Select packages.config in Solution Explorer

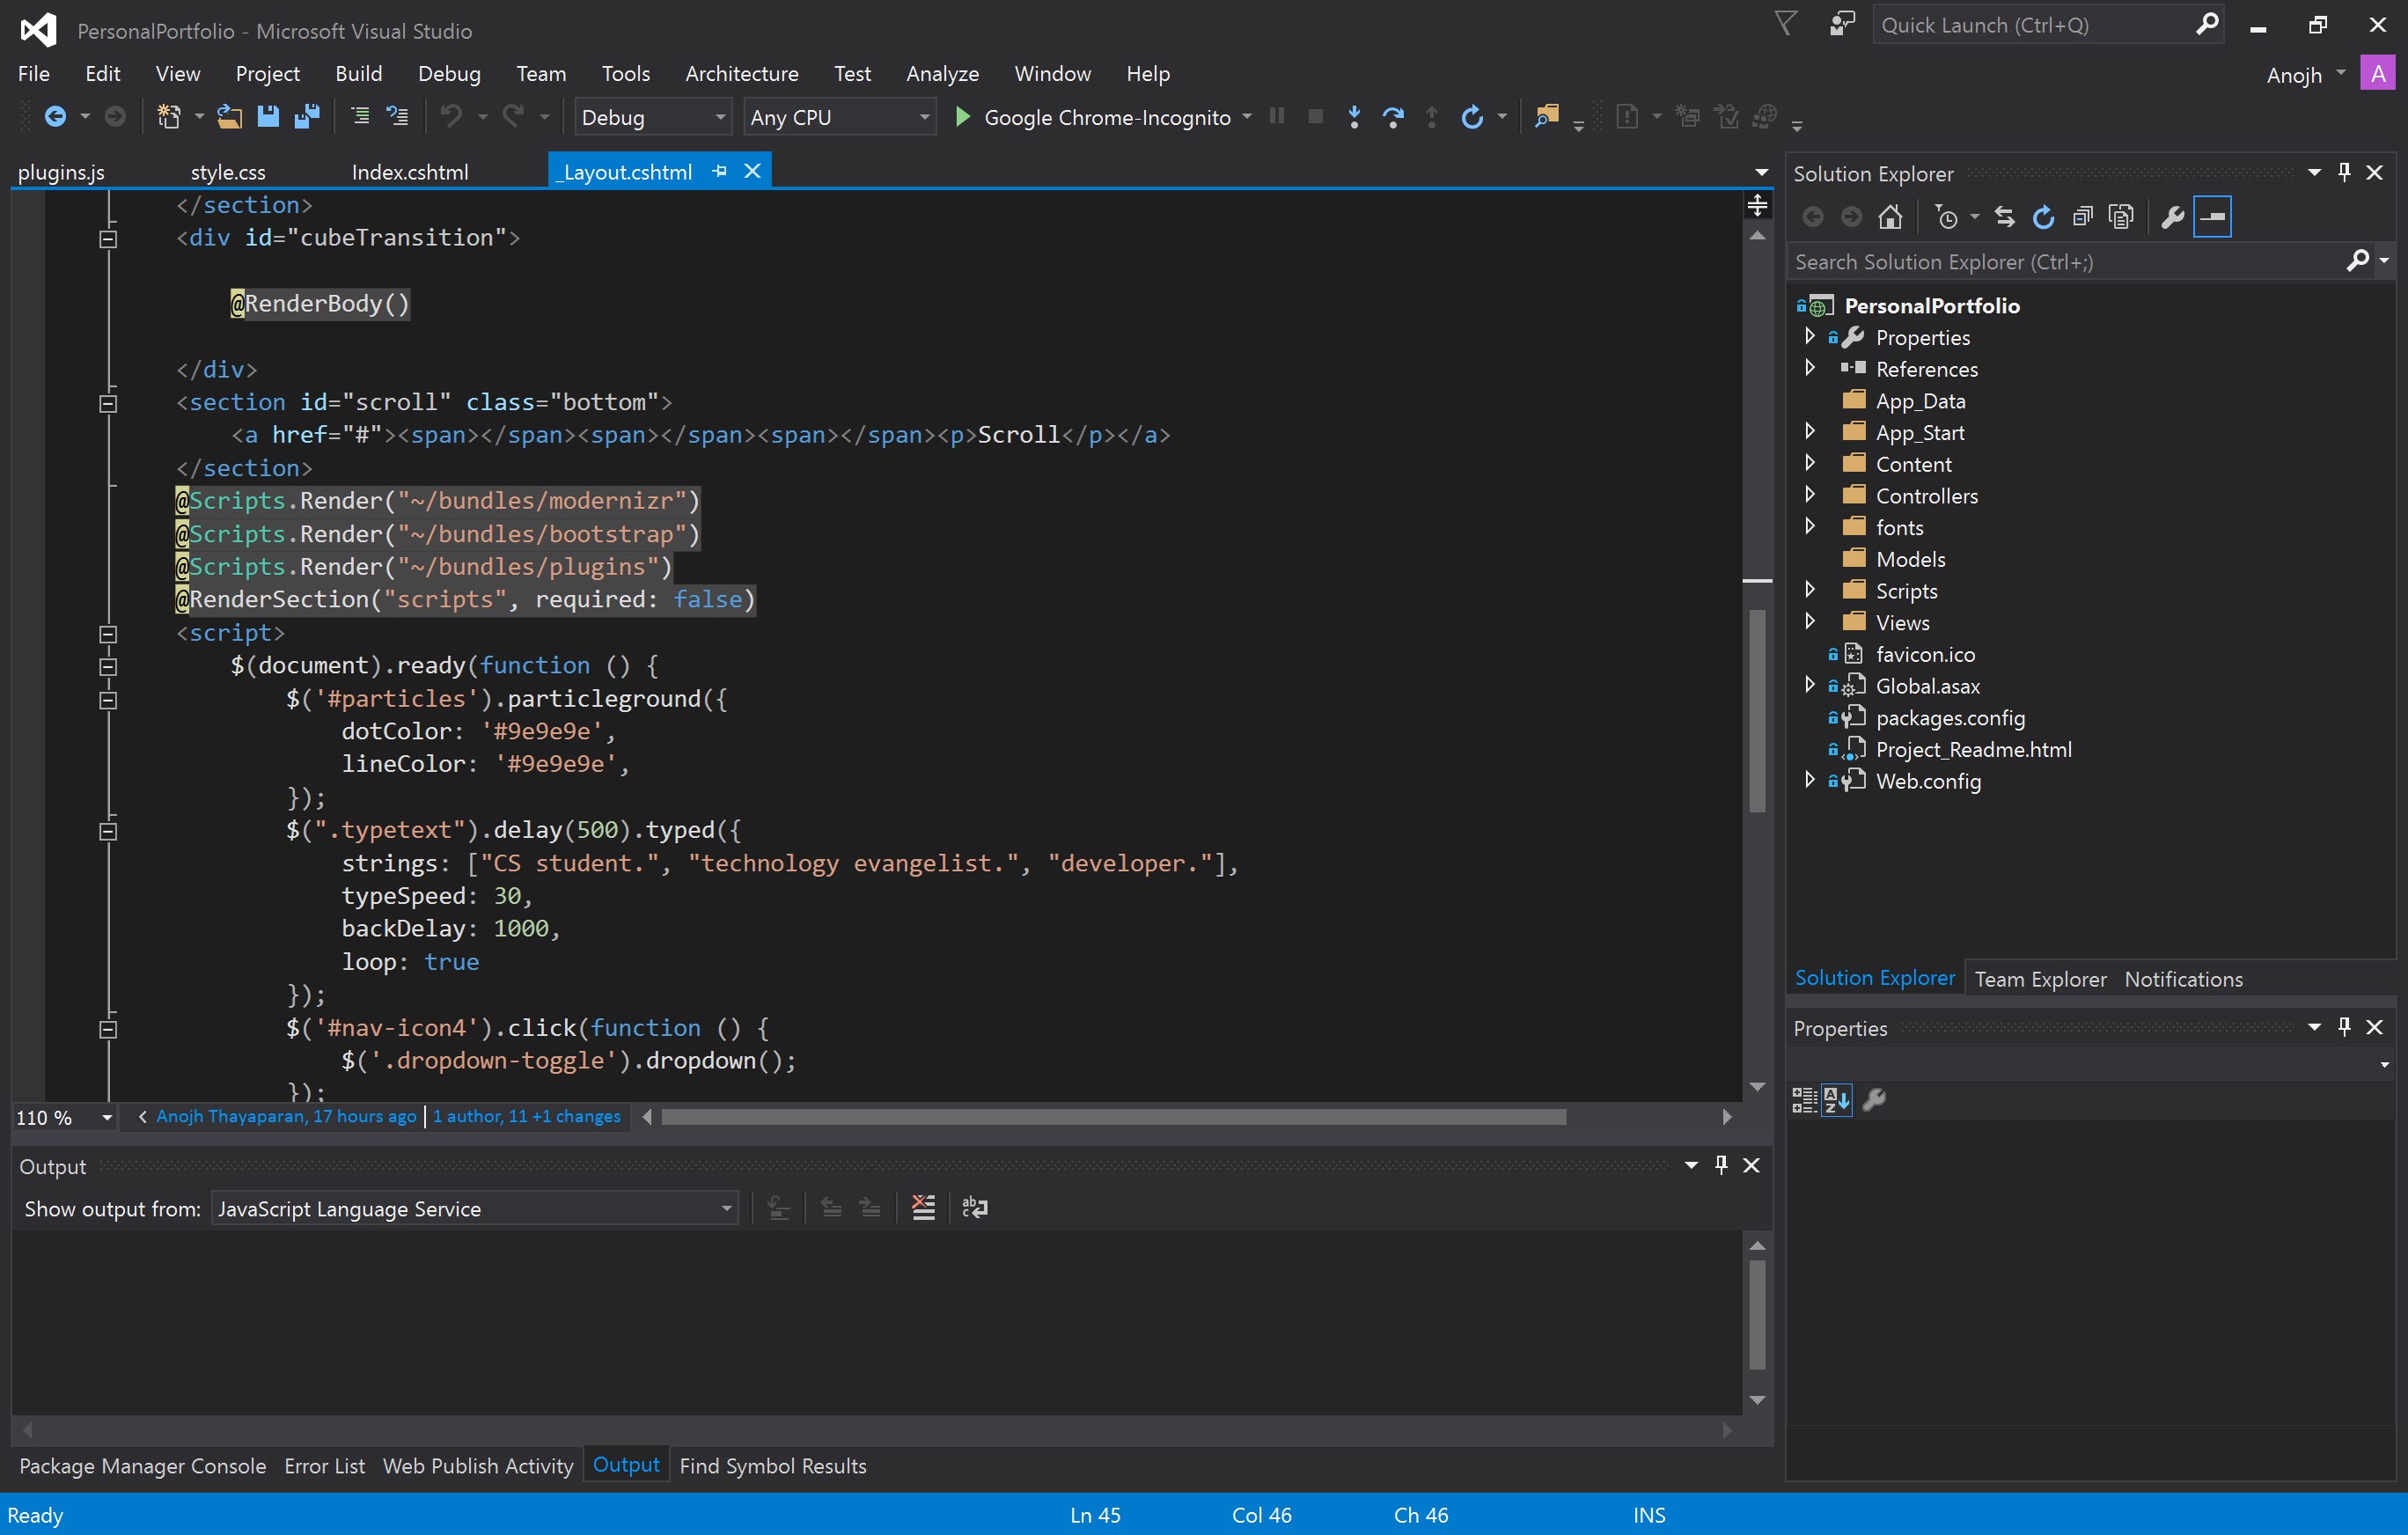click(x=1949, y=717)
